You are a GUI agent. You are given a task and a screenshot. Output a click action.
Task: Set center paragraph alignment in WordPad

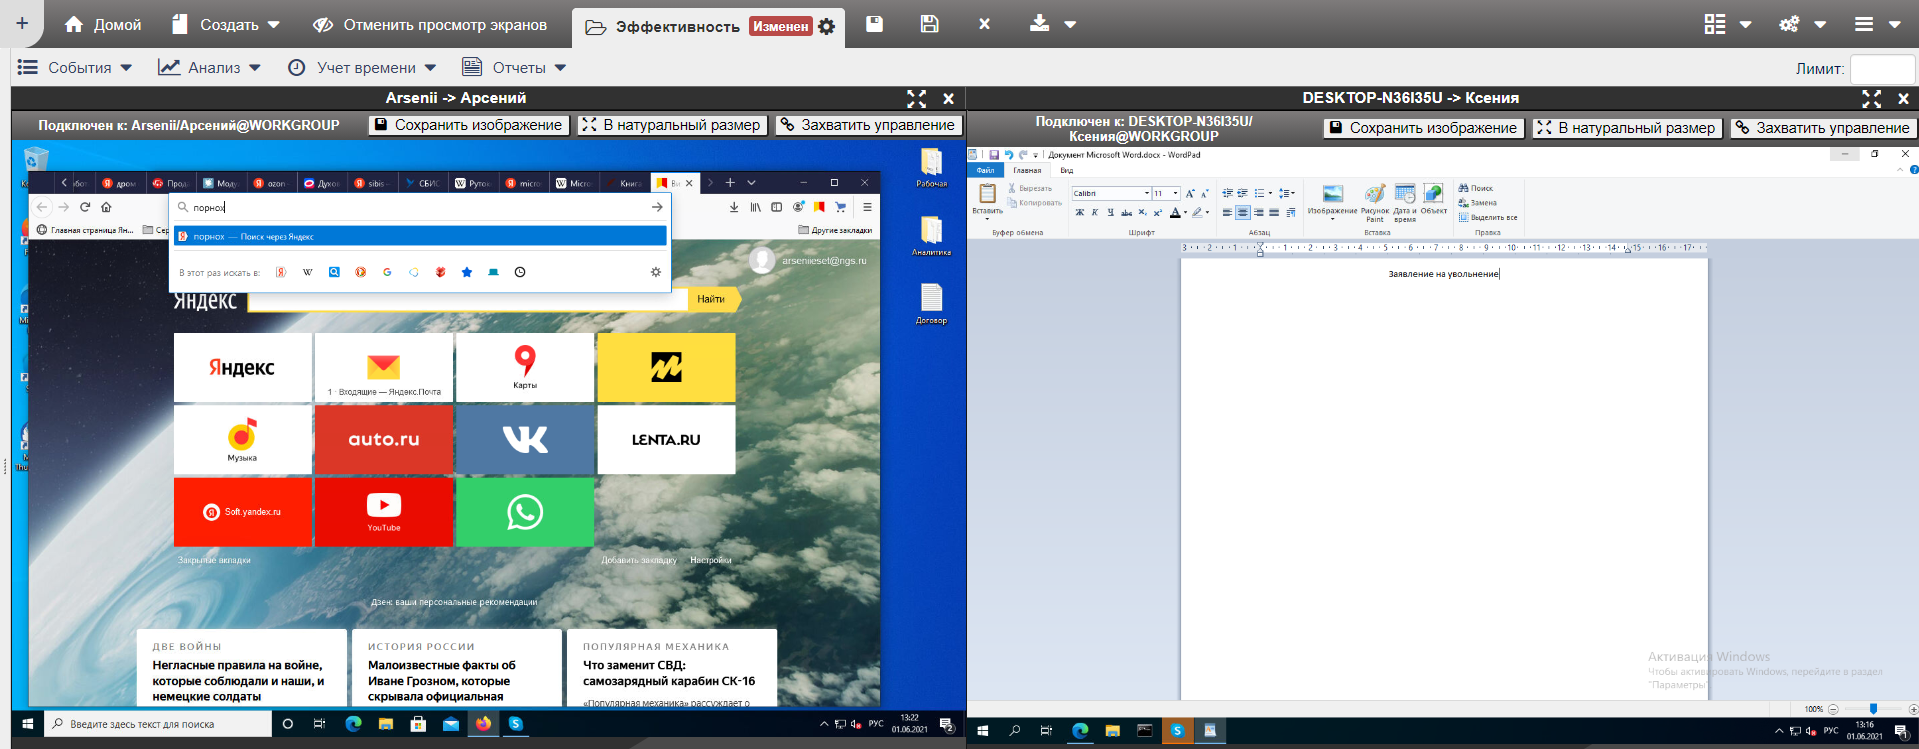coord(1243,212)
